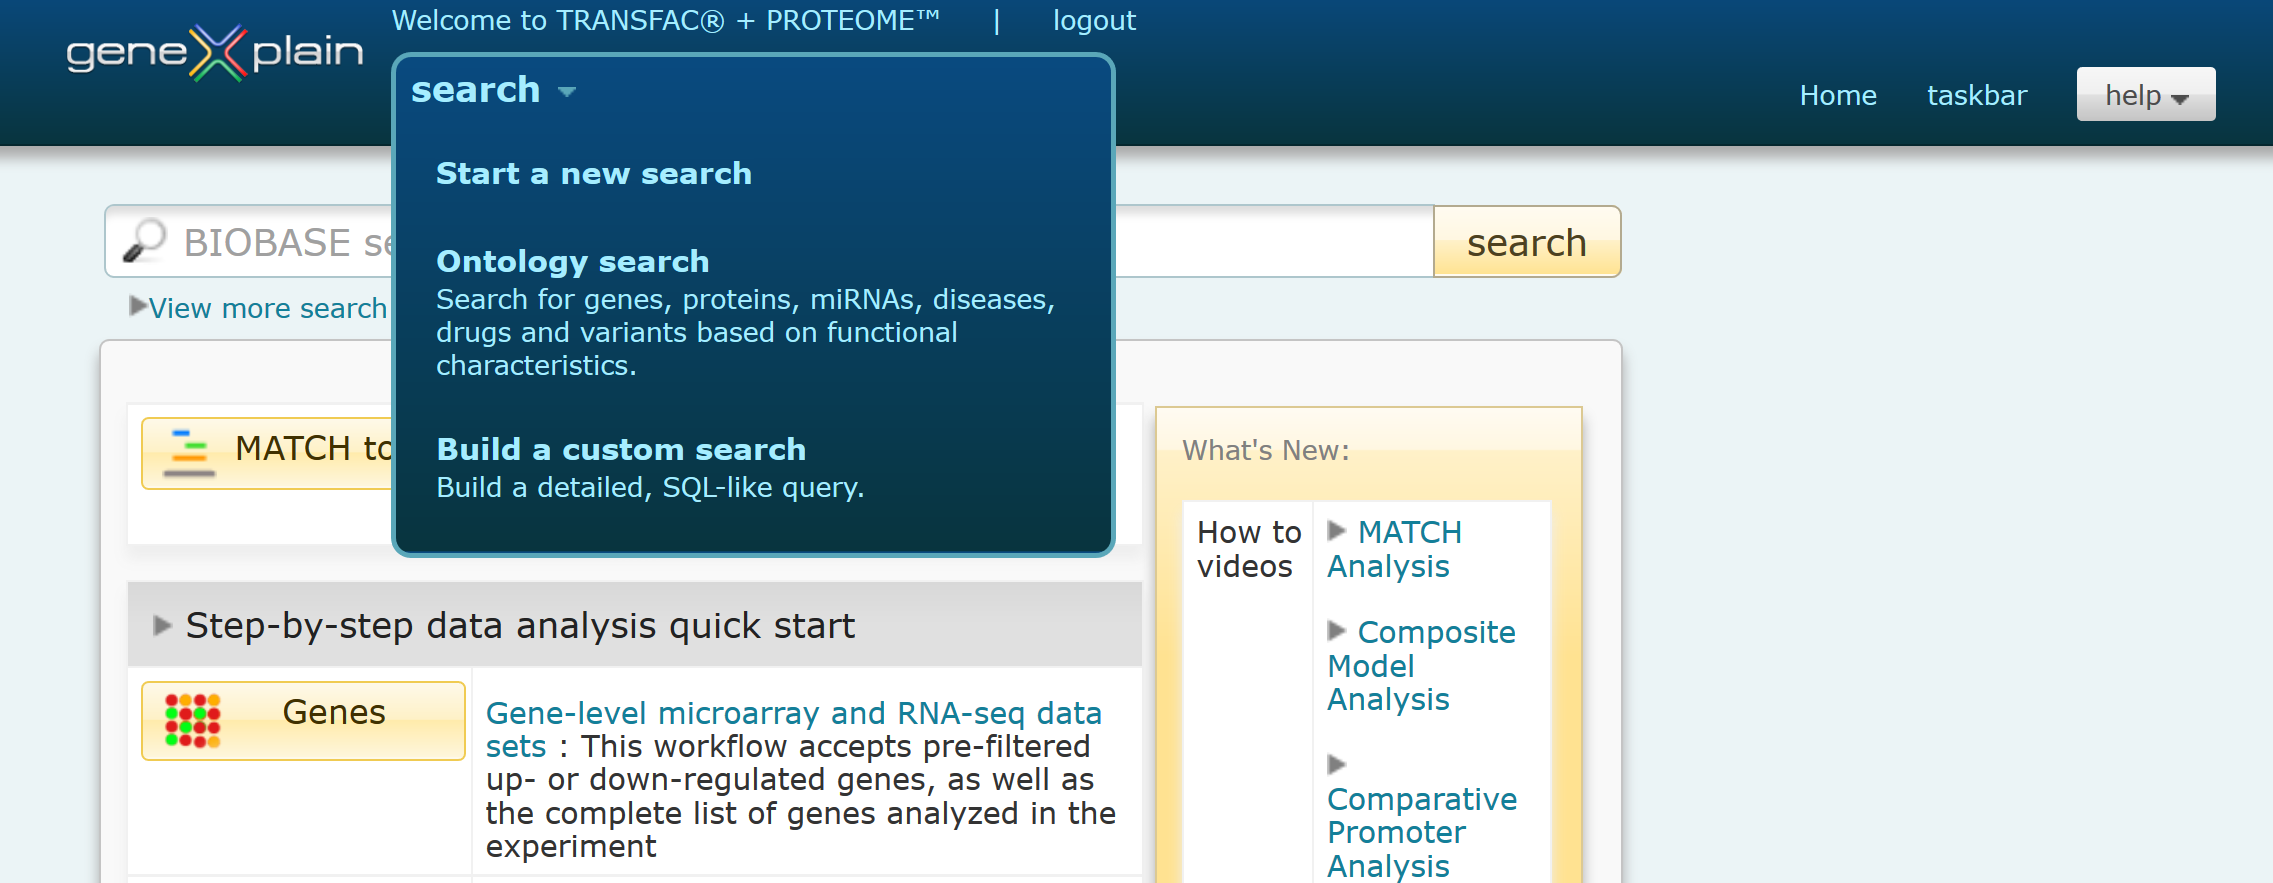The width and height of the screenshot is (2273, 883).
Task: Click the geneXplain logo
Action: (214, 52)
